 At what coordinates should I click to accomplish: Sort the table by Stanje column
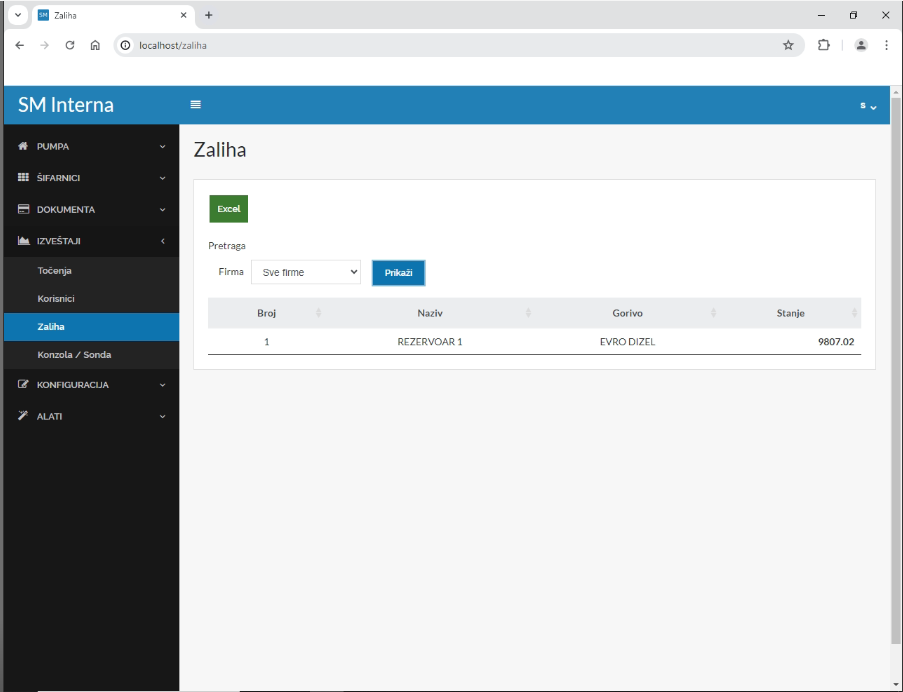pyautogui.click(x=790, y=313)
